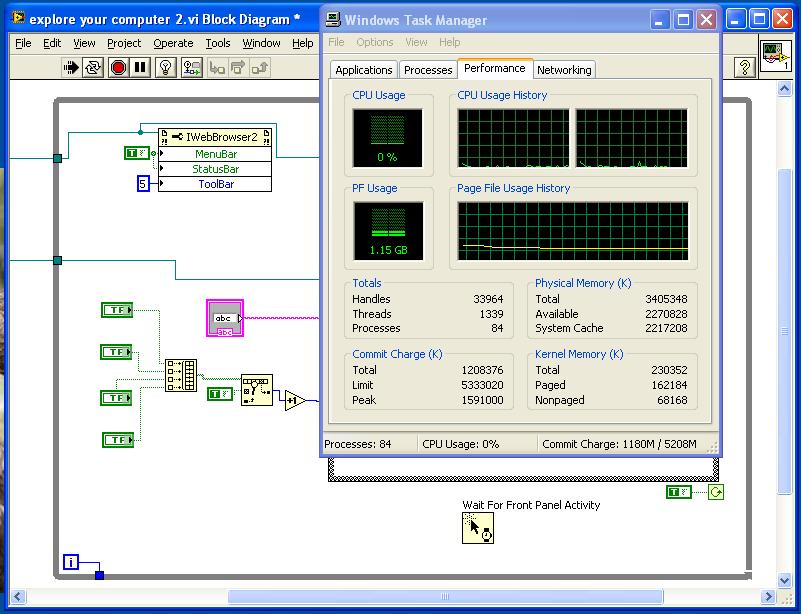
Task: Click the VI icon pane at top right
Action: [775, 56]
